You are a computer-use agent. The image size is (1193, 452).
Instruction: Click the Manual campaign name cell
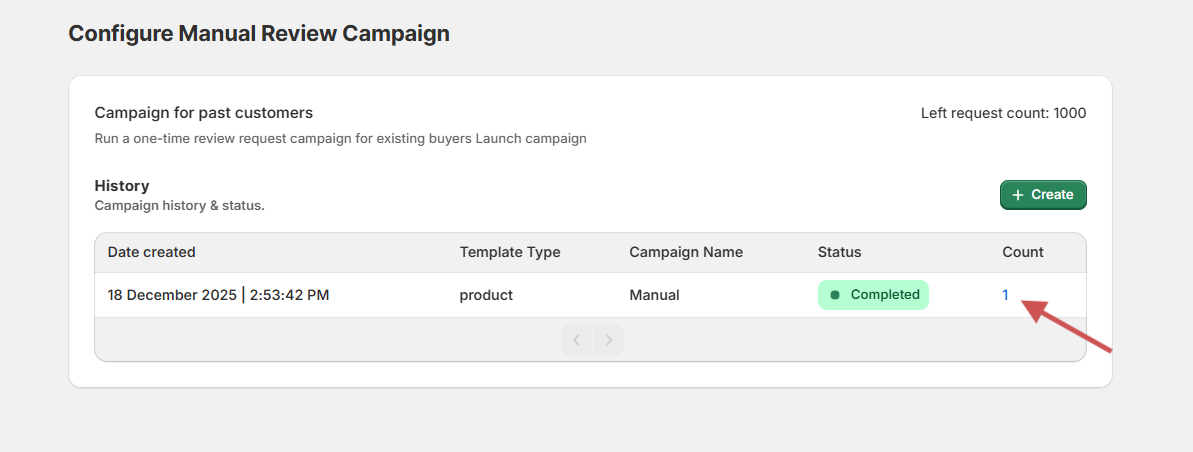tap(654, 295)
